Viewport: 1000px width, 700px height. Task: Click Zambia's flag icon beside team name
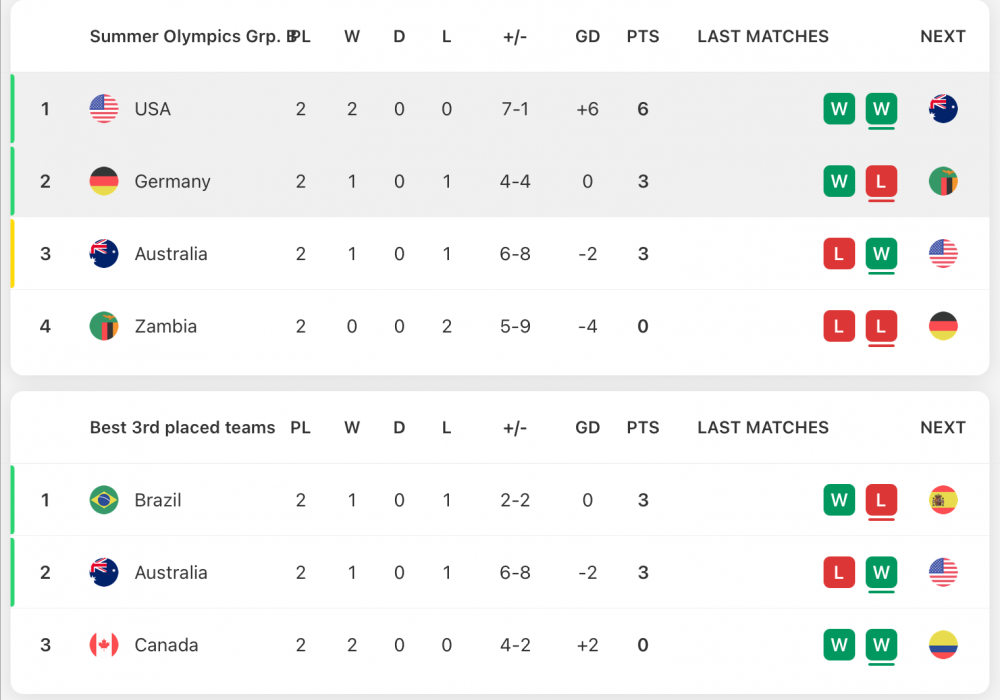click(104, 326)
